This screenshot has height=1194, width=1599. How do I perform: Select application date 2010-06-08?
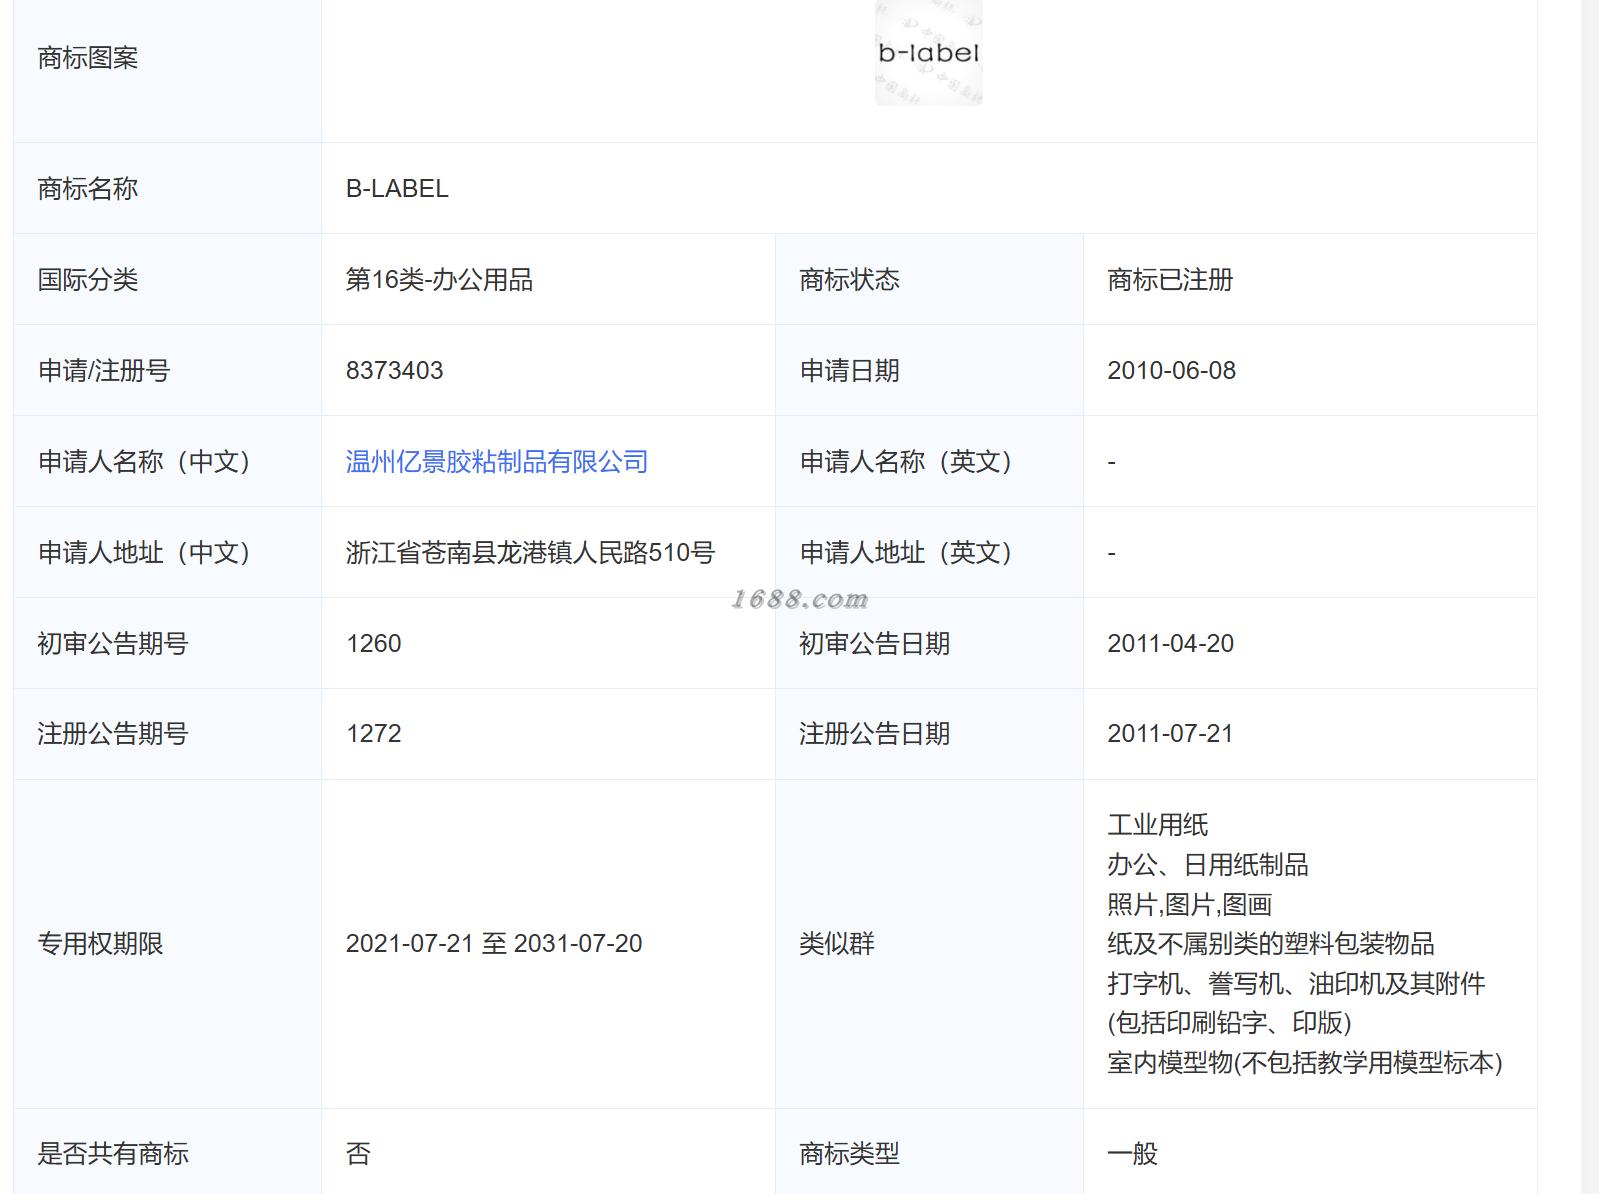(1171, 371)
